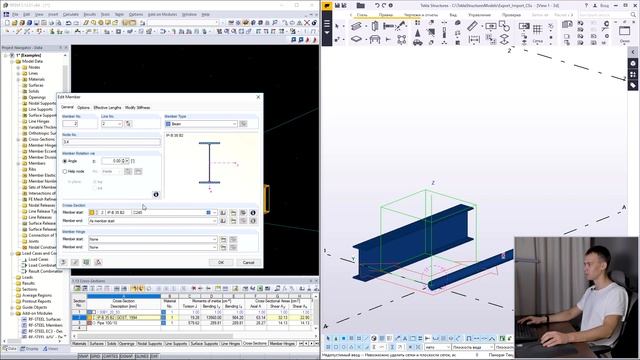The height and width of the screenshot is (360, 640).
Task: Expand the Materials tree item
Action: coord(18,79)
